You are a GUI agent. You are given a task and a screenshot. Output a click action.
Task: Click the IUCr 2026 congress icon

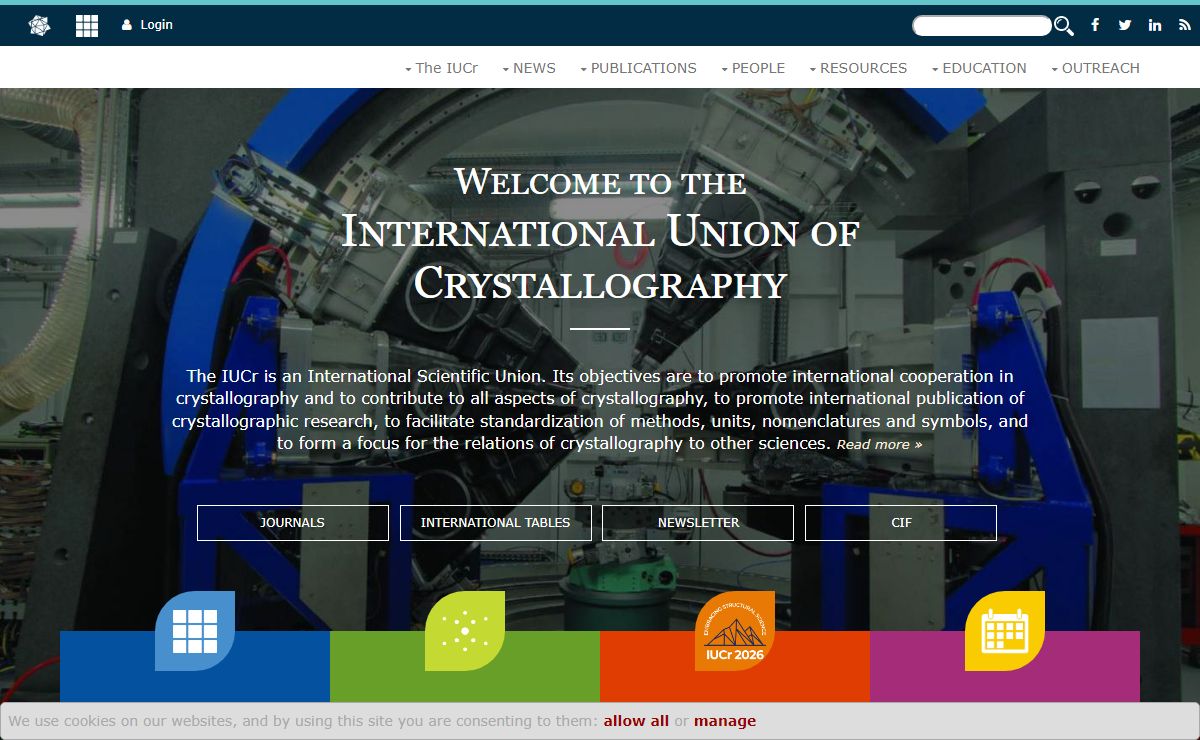735,631
